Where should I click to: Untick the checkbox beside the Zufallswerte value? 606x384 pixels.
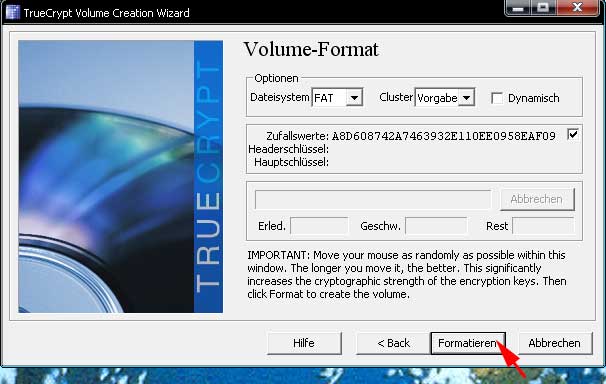(573, 135)
